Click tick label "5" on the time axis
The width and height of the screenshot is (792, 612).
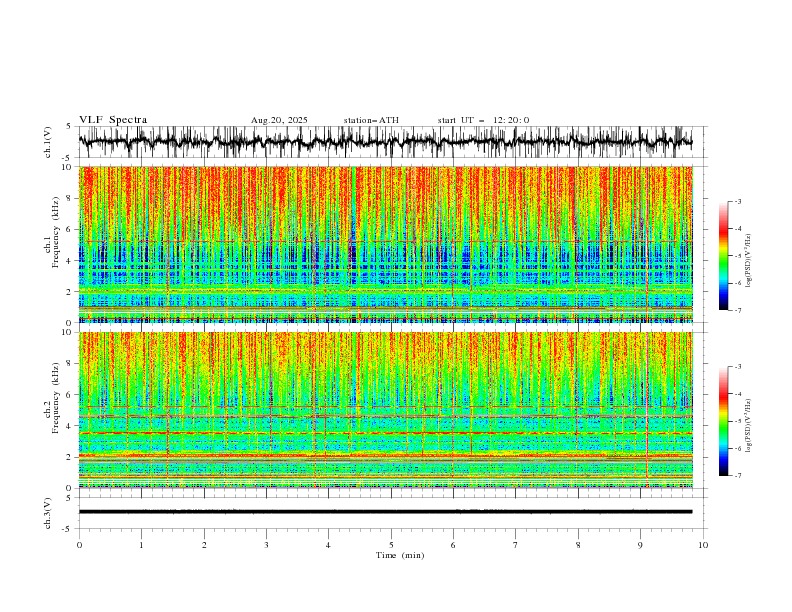pos(391,545)
